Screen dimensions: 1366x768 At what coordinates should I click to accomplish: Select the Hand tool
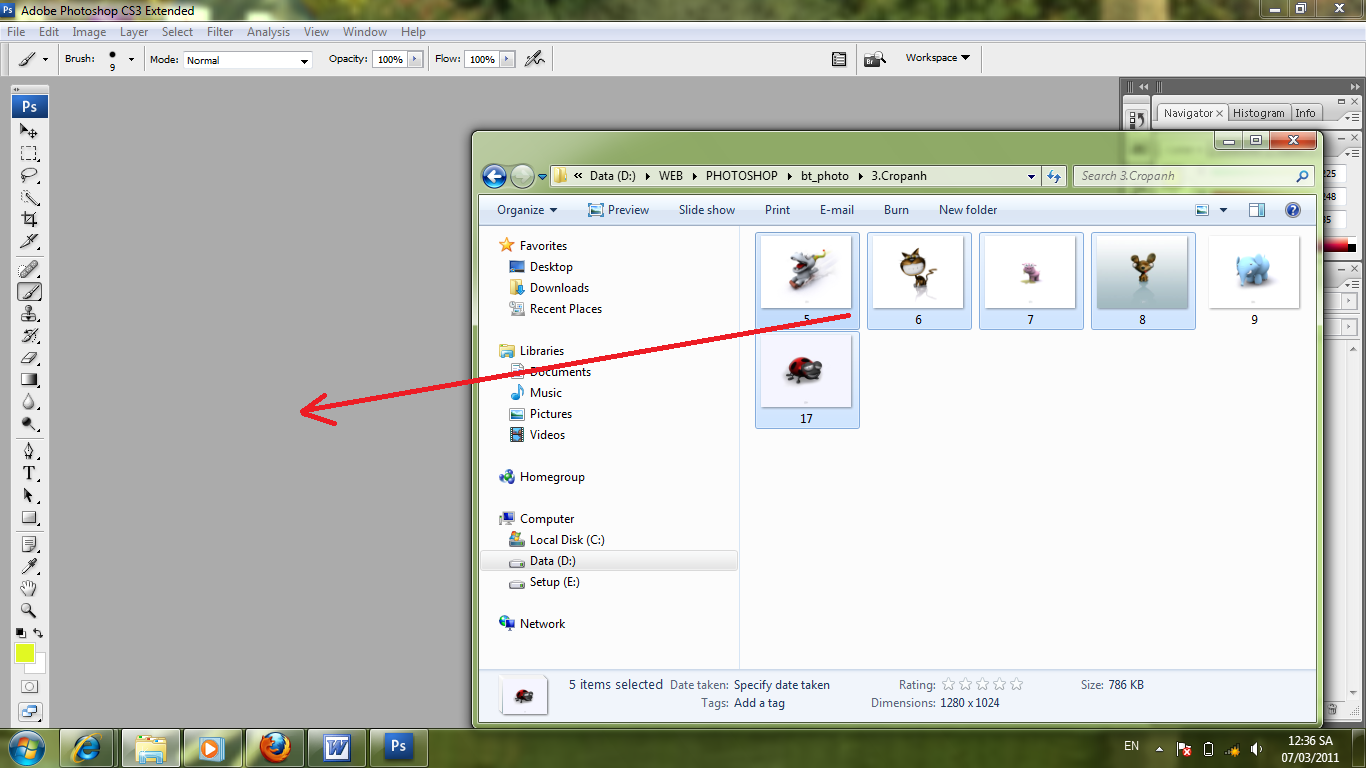coord(29,588)
